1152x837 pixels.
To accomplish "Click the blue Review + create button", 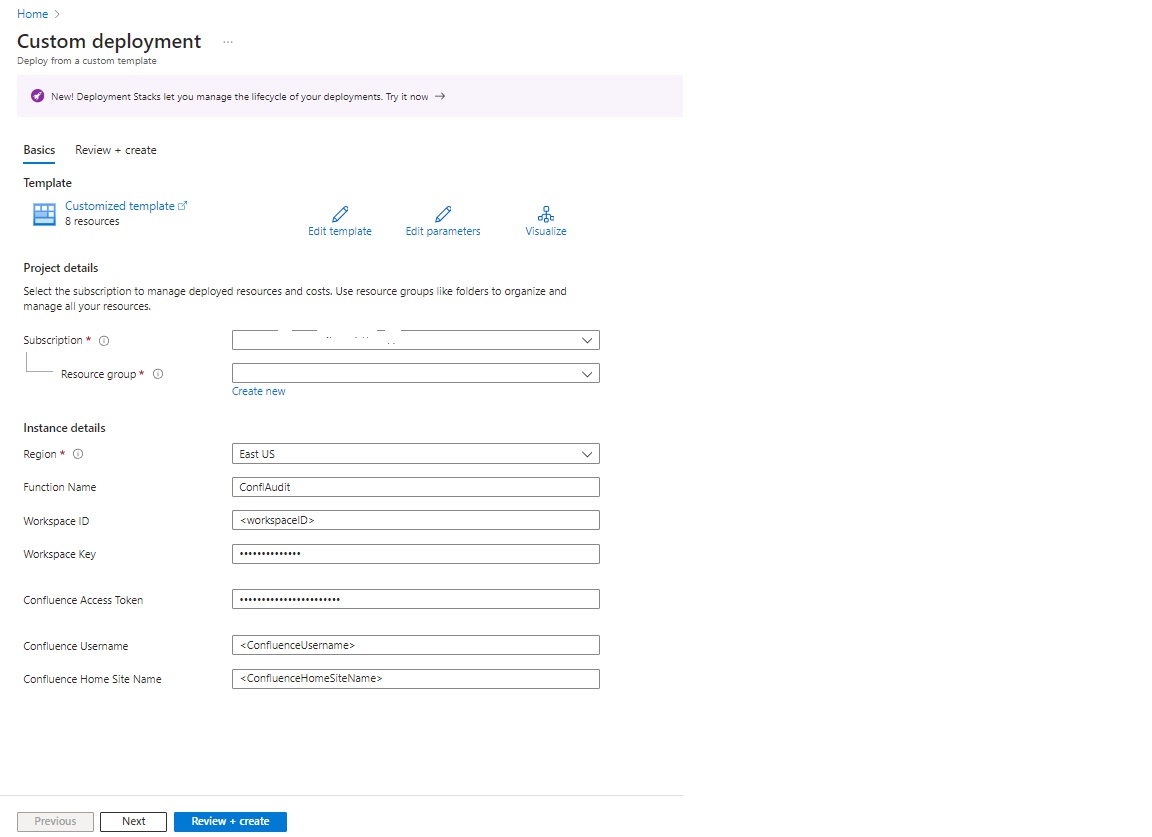I will pyautogui.click(x=230, y=822).
